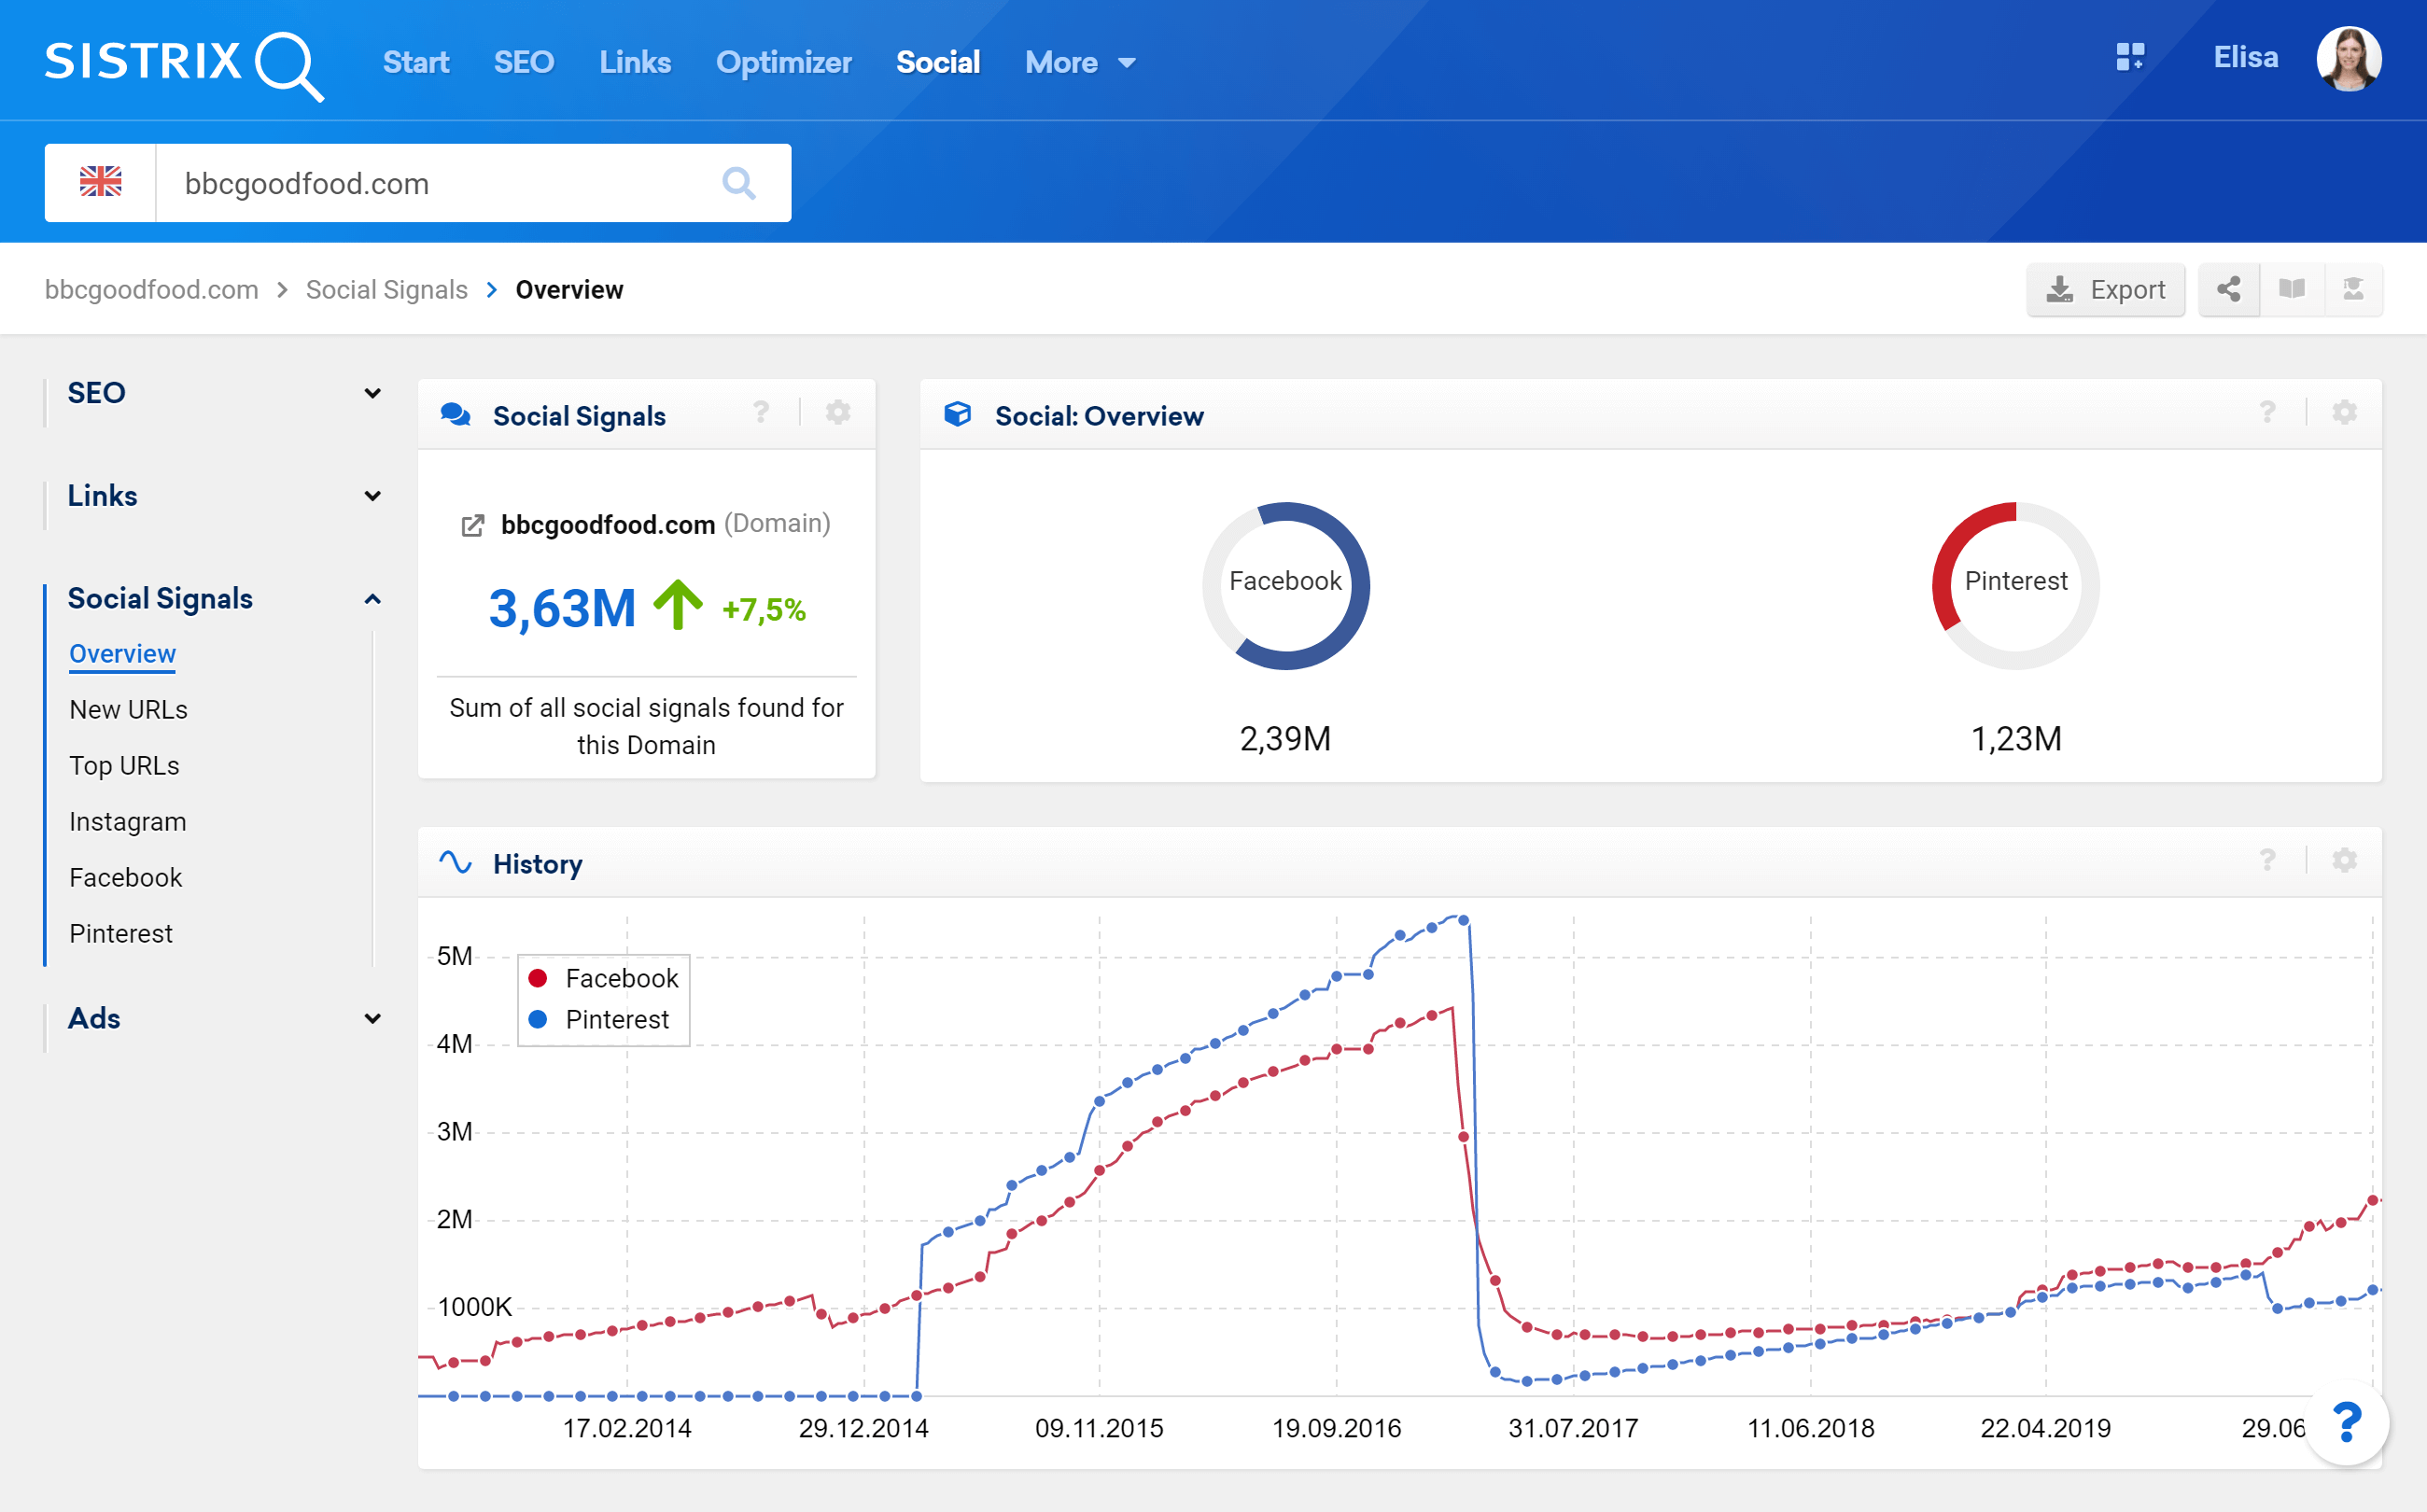2427x1512 pixels.
Task: Select Instagram in sidebar
Action: pos(128,822)
